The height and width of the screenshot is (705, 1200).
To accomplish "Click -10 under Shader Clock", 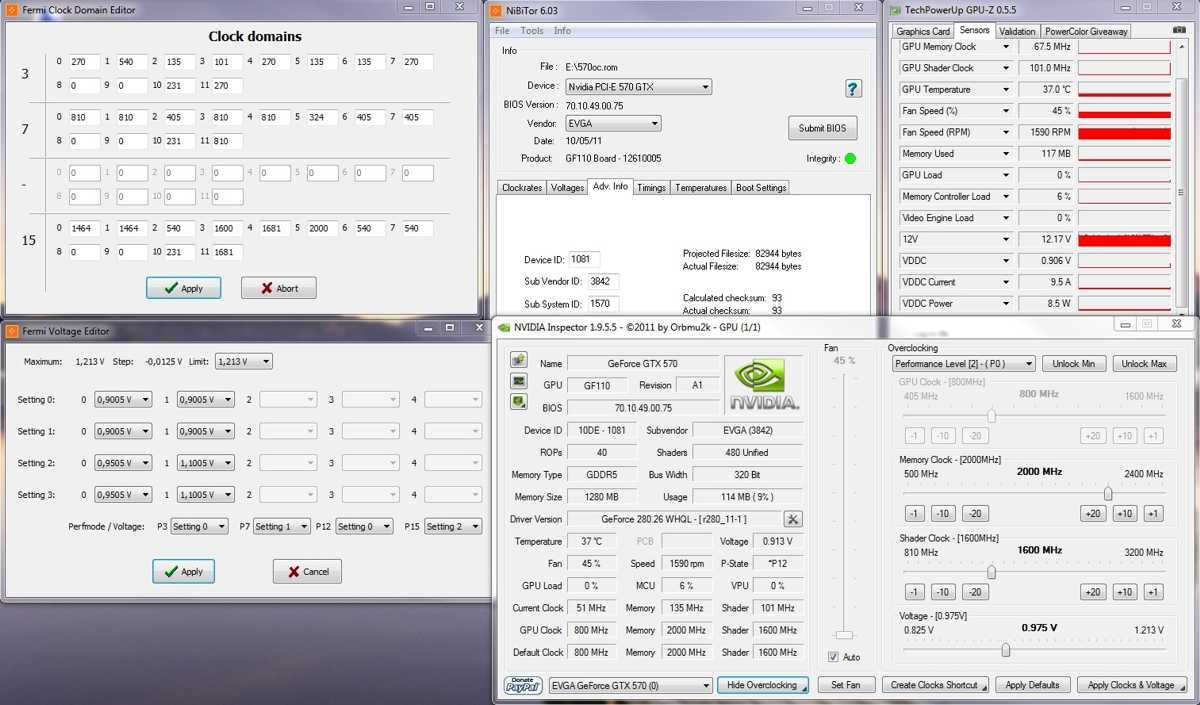I will [x=942, y=591].
